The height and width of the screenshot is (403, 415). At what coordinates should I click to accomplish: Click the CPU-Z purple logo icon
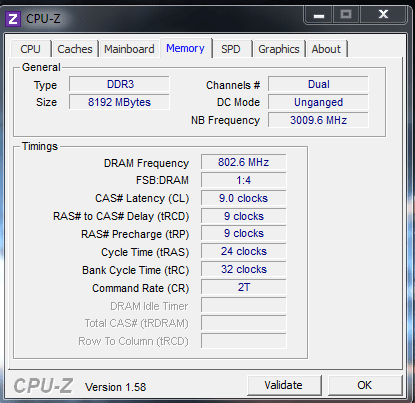pos(13,19)
